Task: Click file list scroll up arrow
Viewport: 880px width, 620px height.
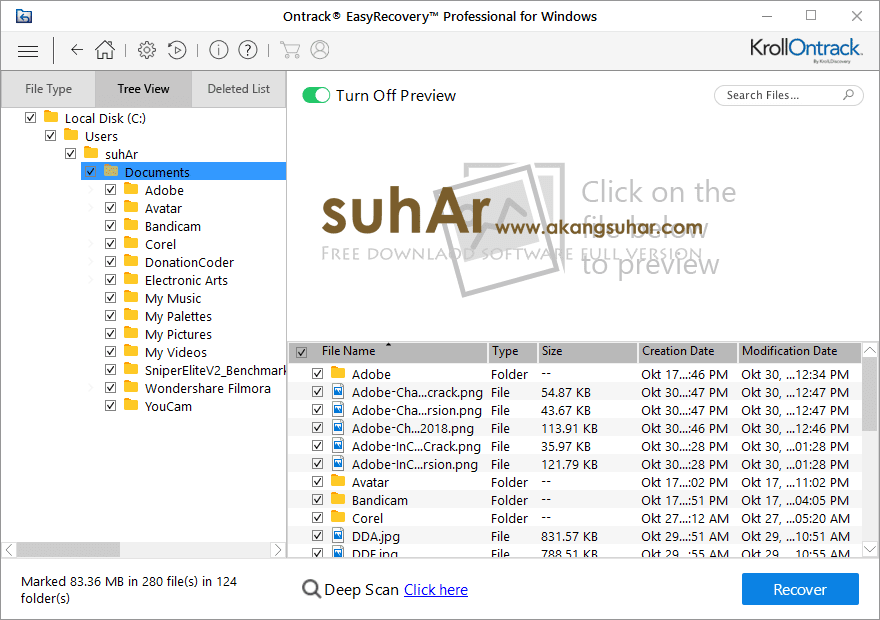Action: (x=869, y=351)
